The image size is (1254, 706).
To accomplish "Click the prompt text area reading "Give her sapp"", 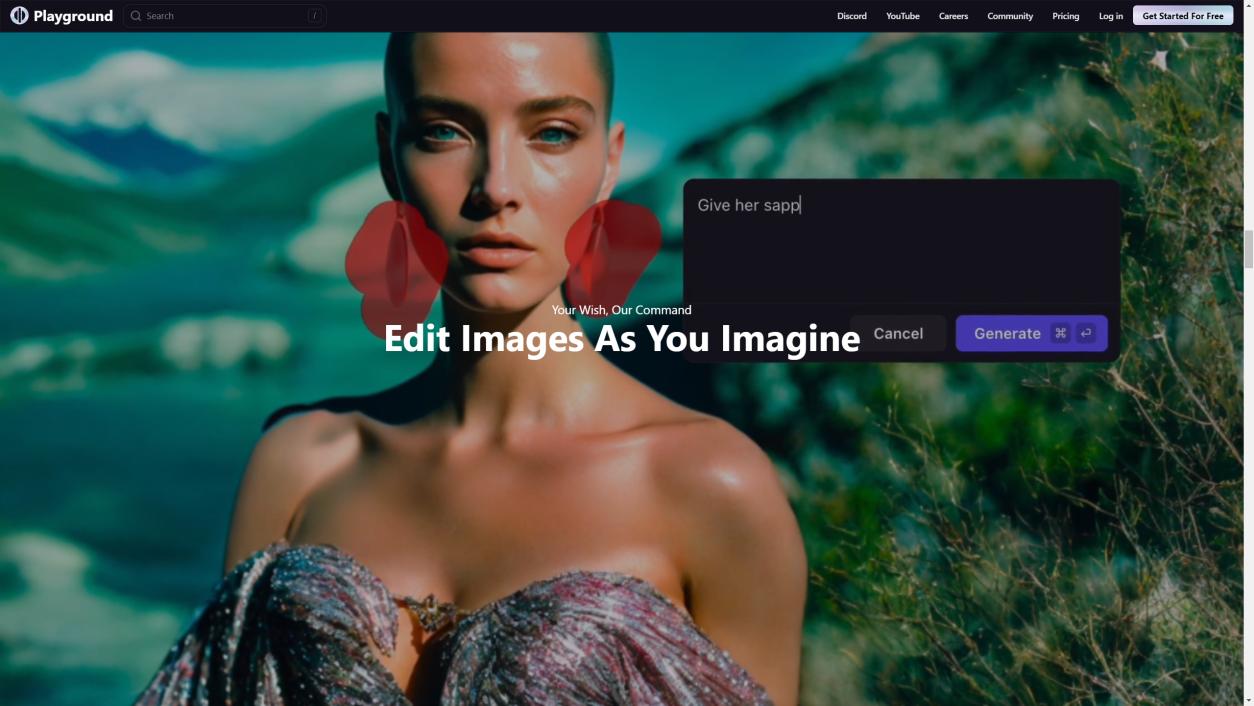I will [x=901, y=240].
